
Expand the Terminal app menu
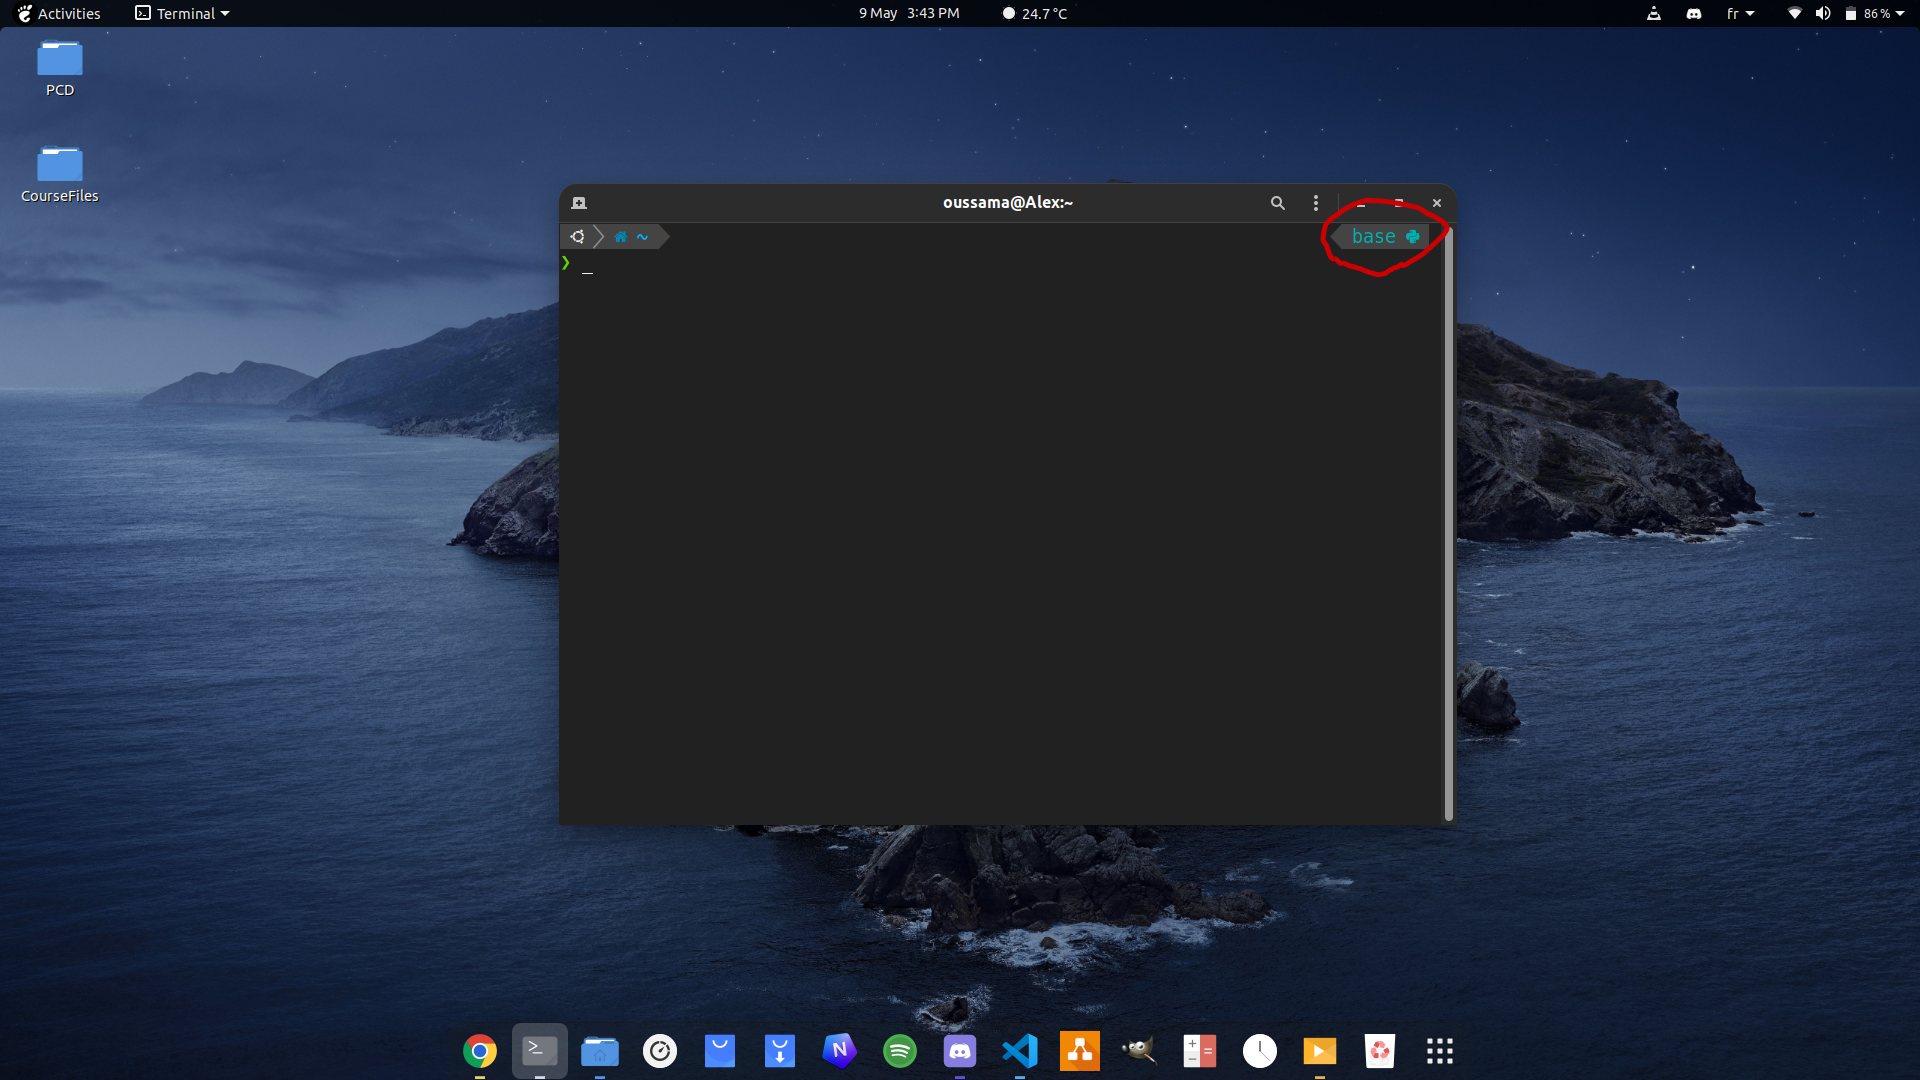(x=182, y=13)
